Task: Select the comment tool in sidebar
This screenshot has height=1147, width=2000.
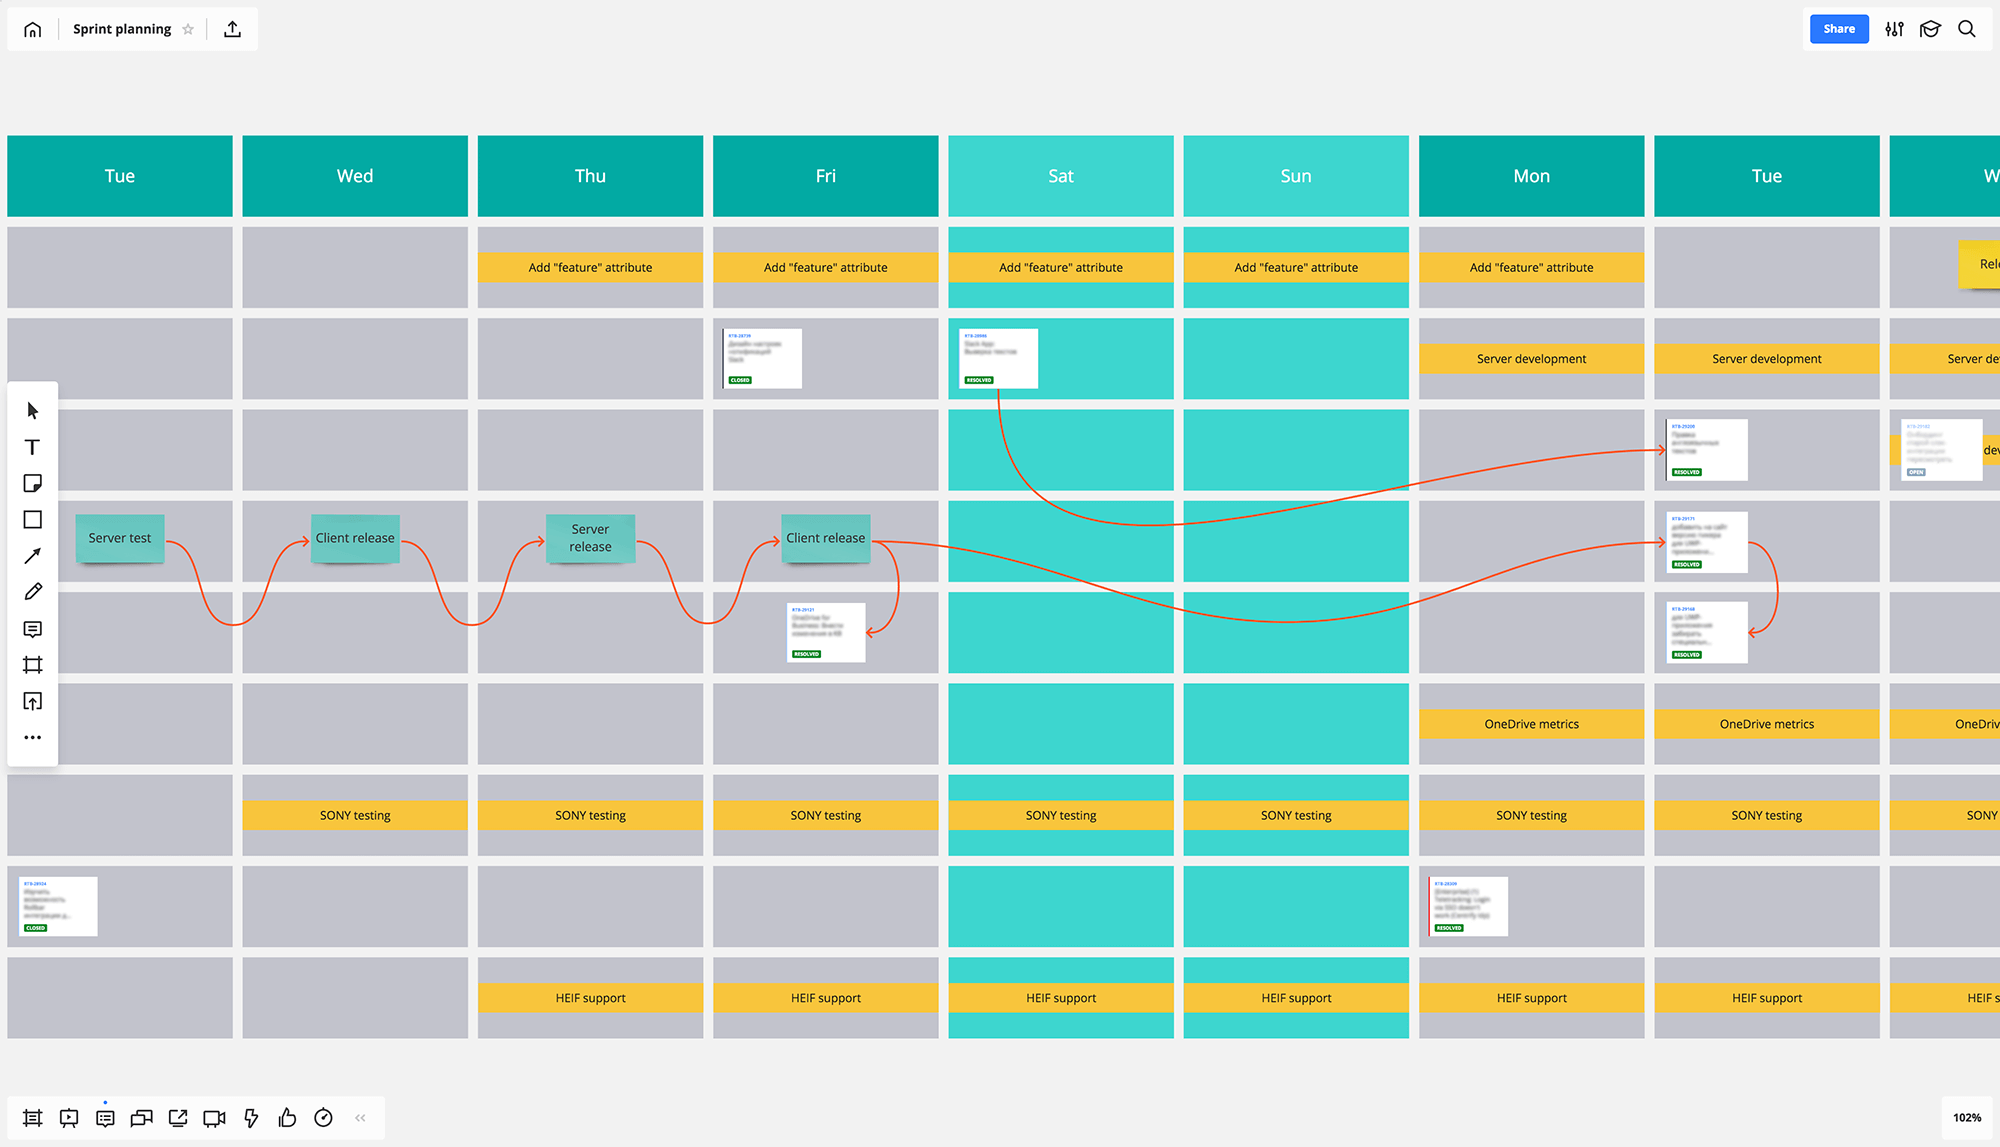Action: pos(33,628)
